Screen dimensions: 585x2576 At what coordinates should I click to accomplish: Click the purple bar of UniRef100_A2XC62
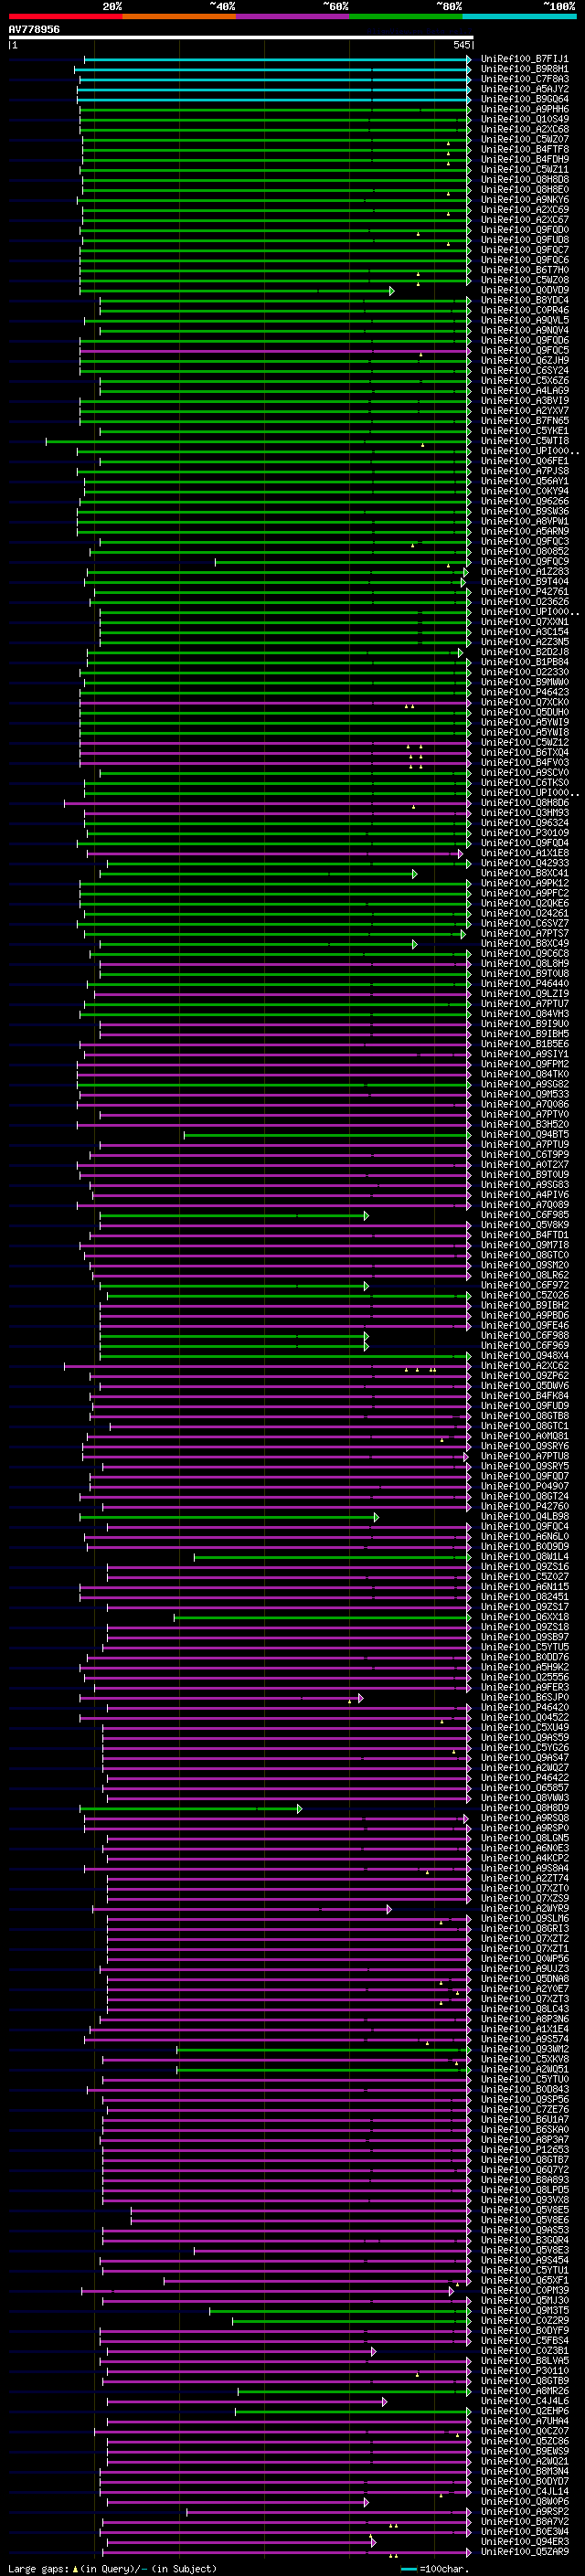click(267, 1366)
